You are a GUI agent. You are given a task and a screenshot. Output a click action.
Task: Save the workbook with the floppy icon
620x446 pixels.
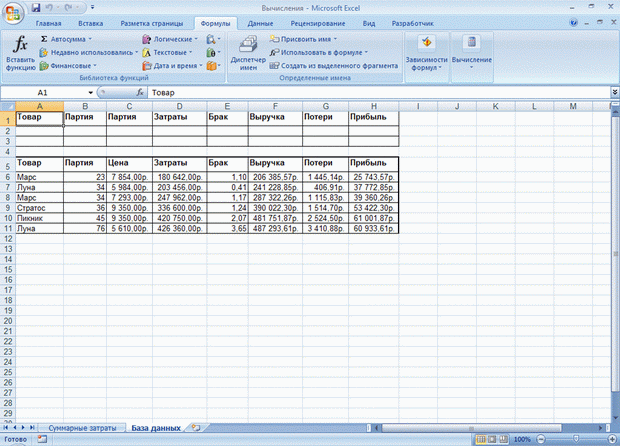point(36,8)
